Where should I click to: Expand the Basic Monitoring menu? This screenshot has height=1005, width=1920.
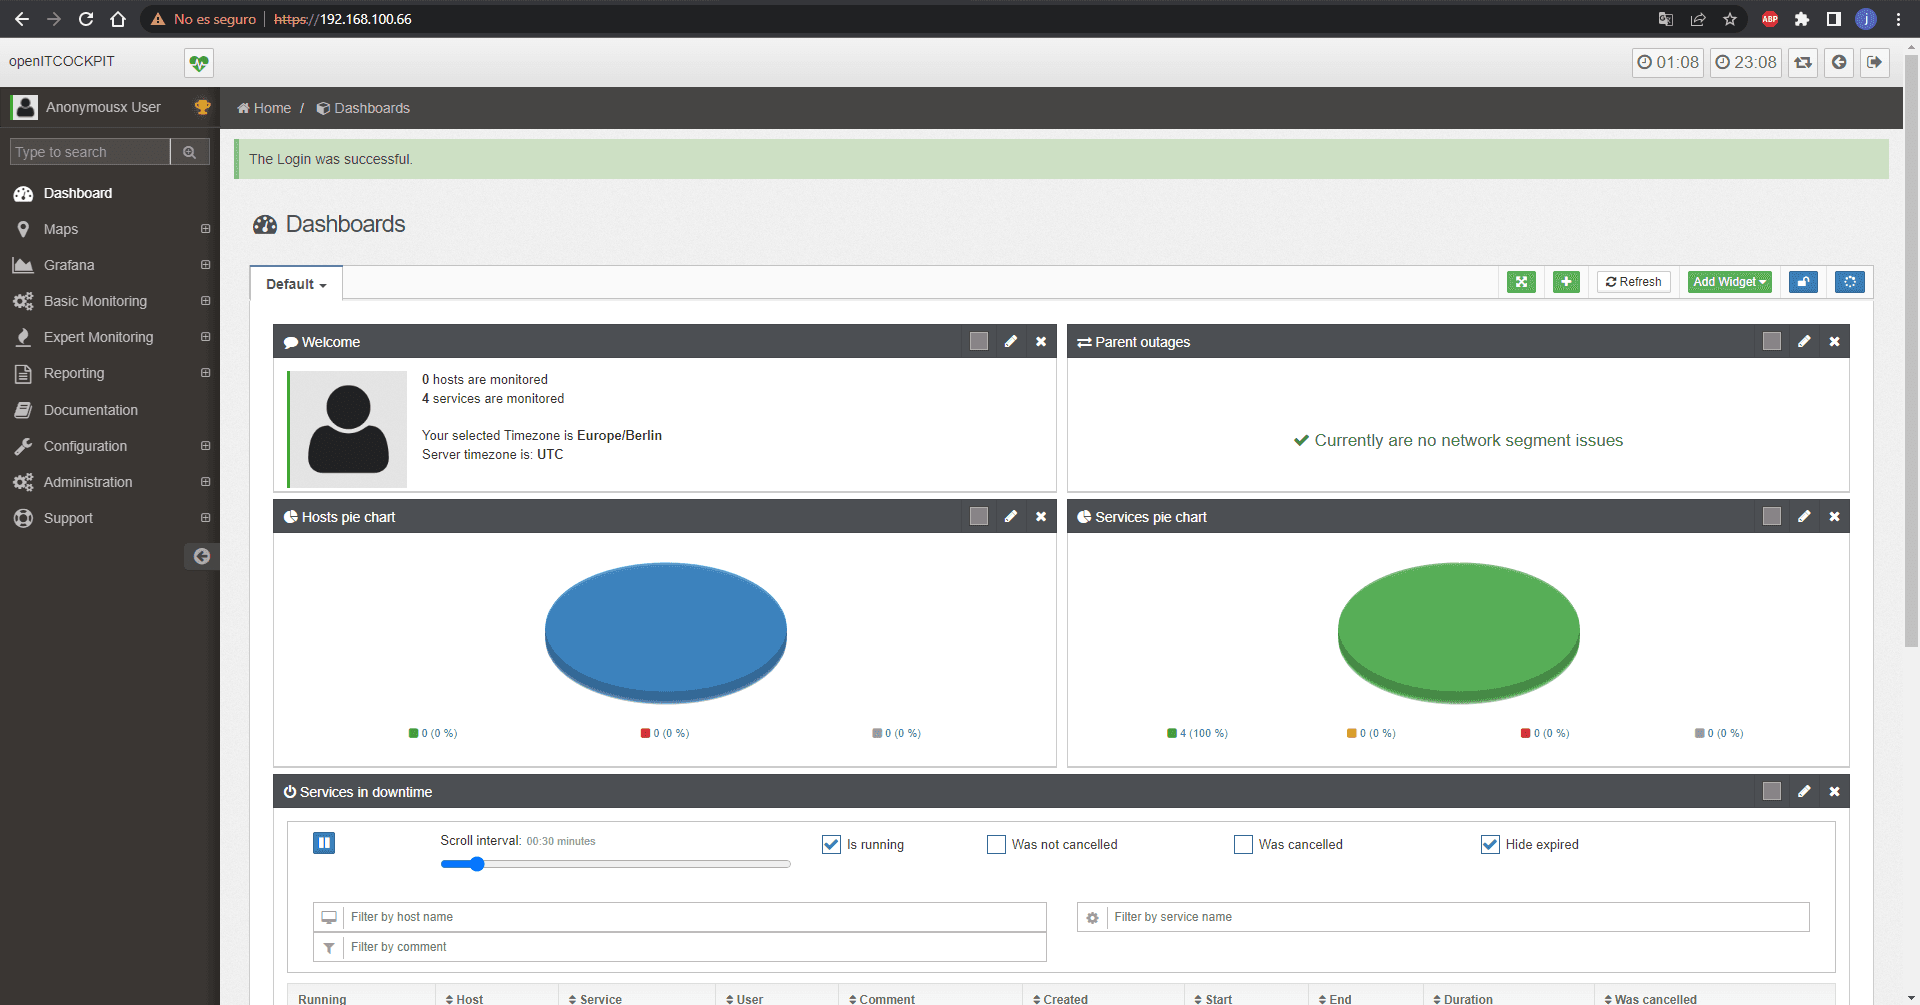(95, 301)
